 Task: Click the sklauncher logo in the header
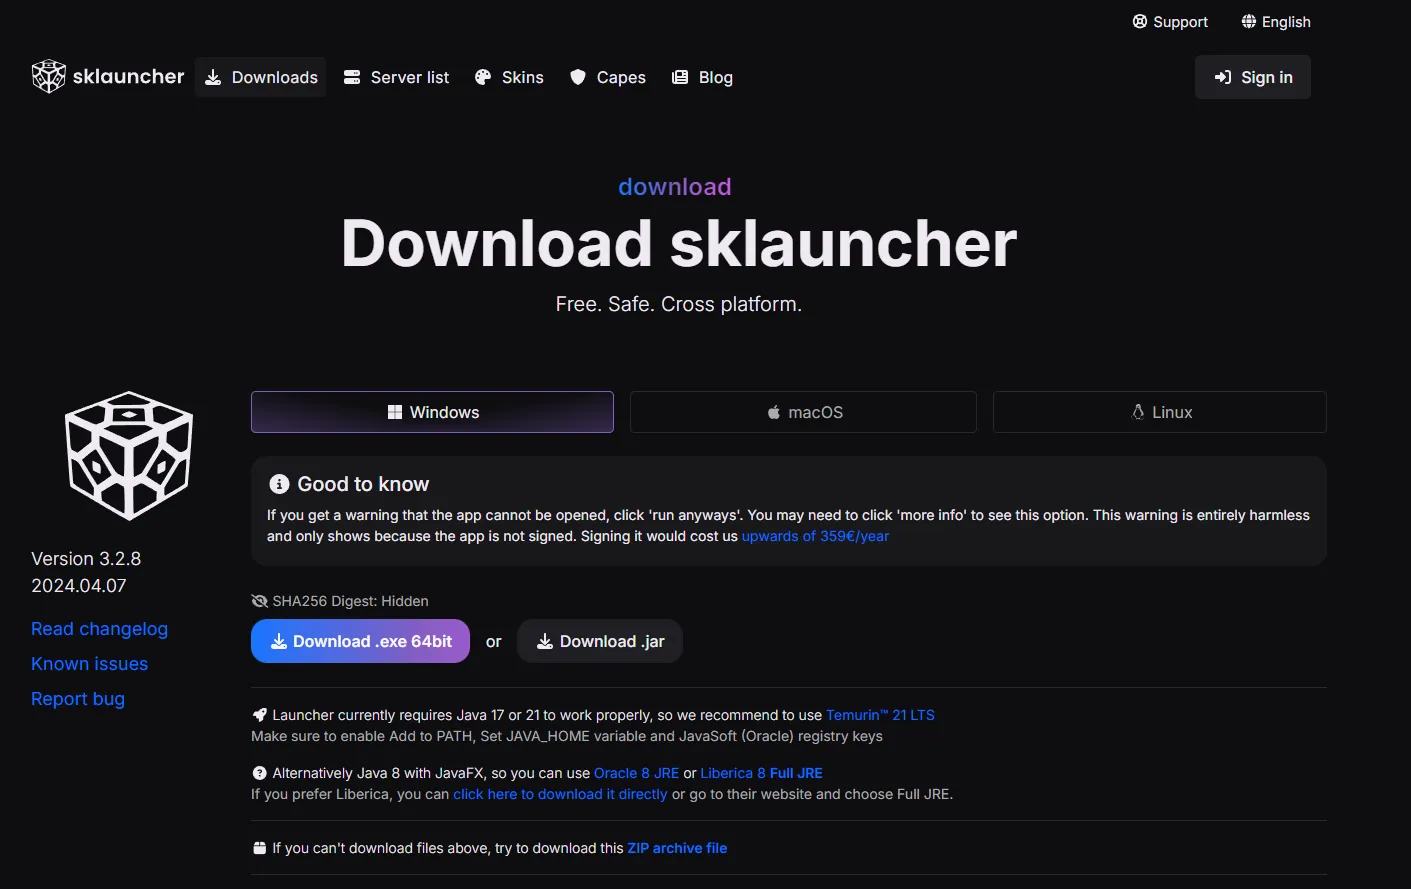click(x=108, y=77)
